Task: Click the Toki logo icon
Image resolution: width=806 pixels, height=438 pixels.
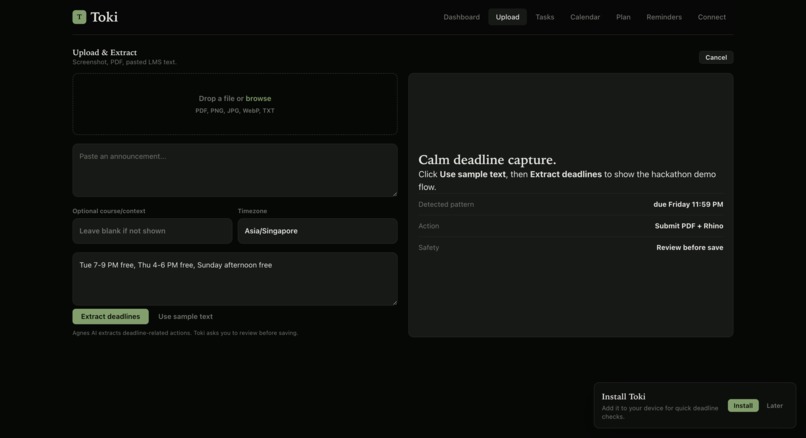Action: click(x=79, y=17)
